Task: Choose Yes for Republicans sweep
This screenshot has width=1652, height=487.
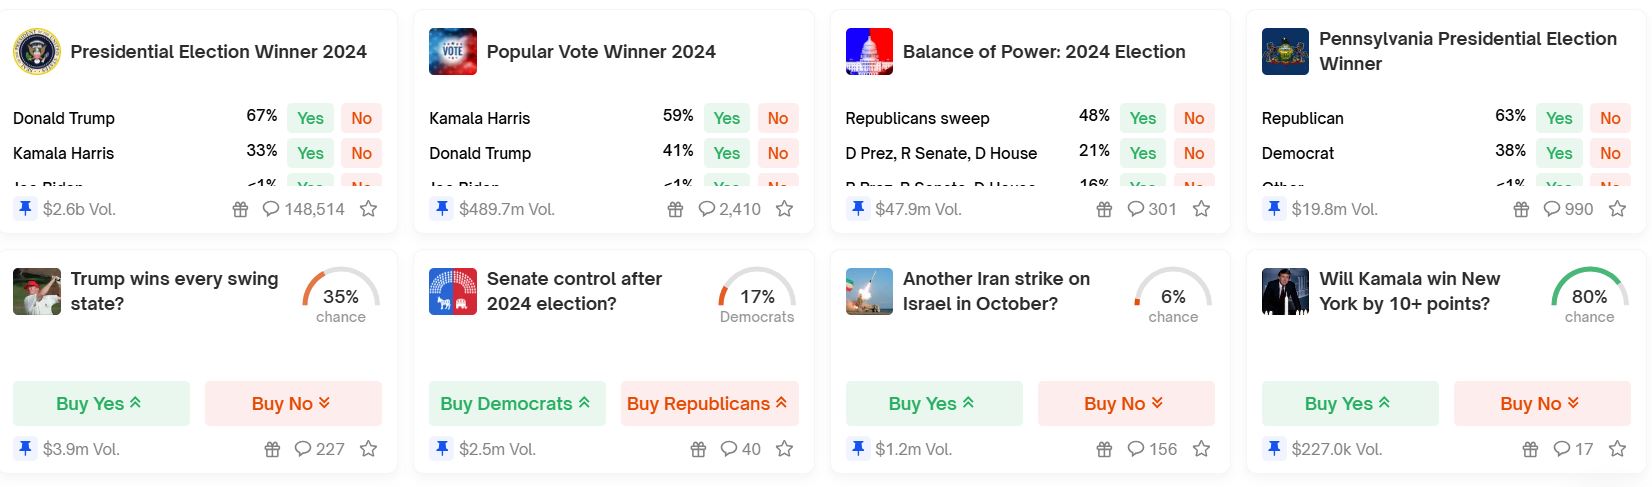Action: click(x=1142, y=118)
